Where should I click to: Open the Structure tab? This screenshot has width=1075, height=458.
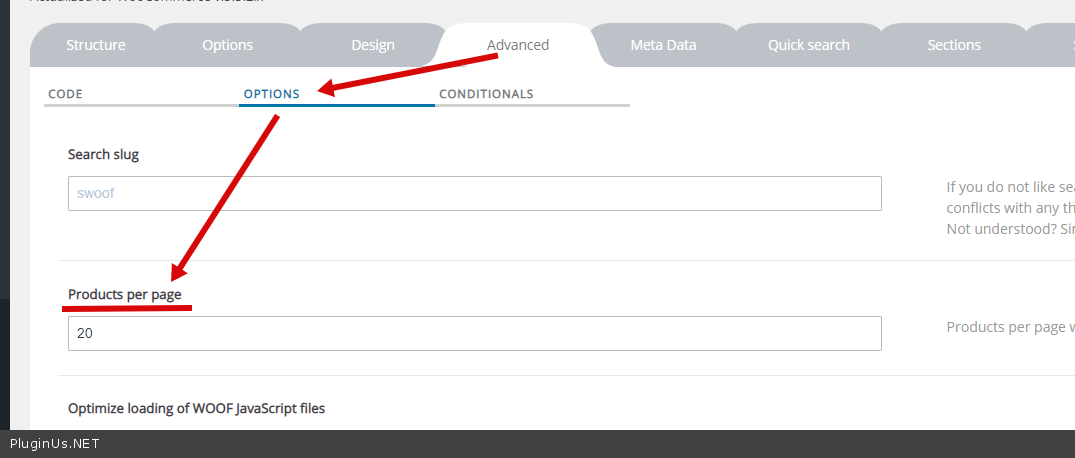96,45
